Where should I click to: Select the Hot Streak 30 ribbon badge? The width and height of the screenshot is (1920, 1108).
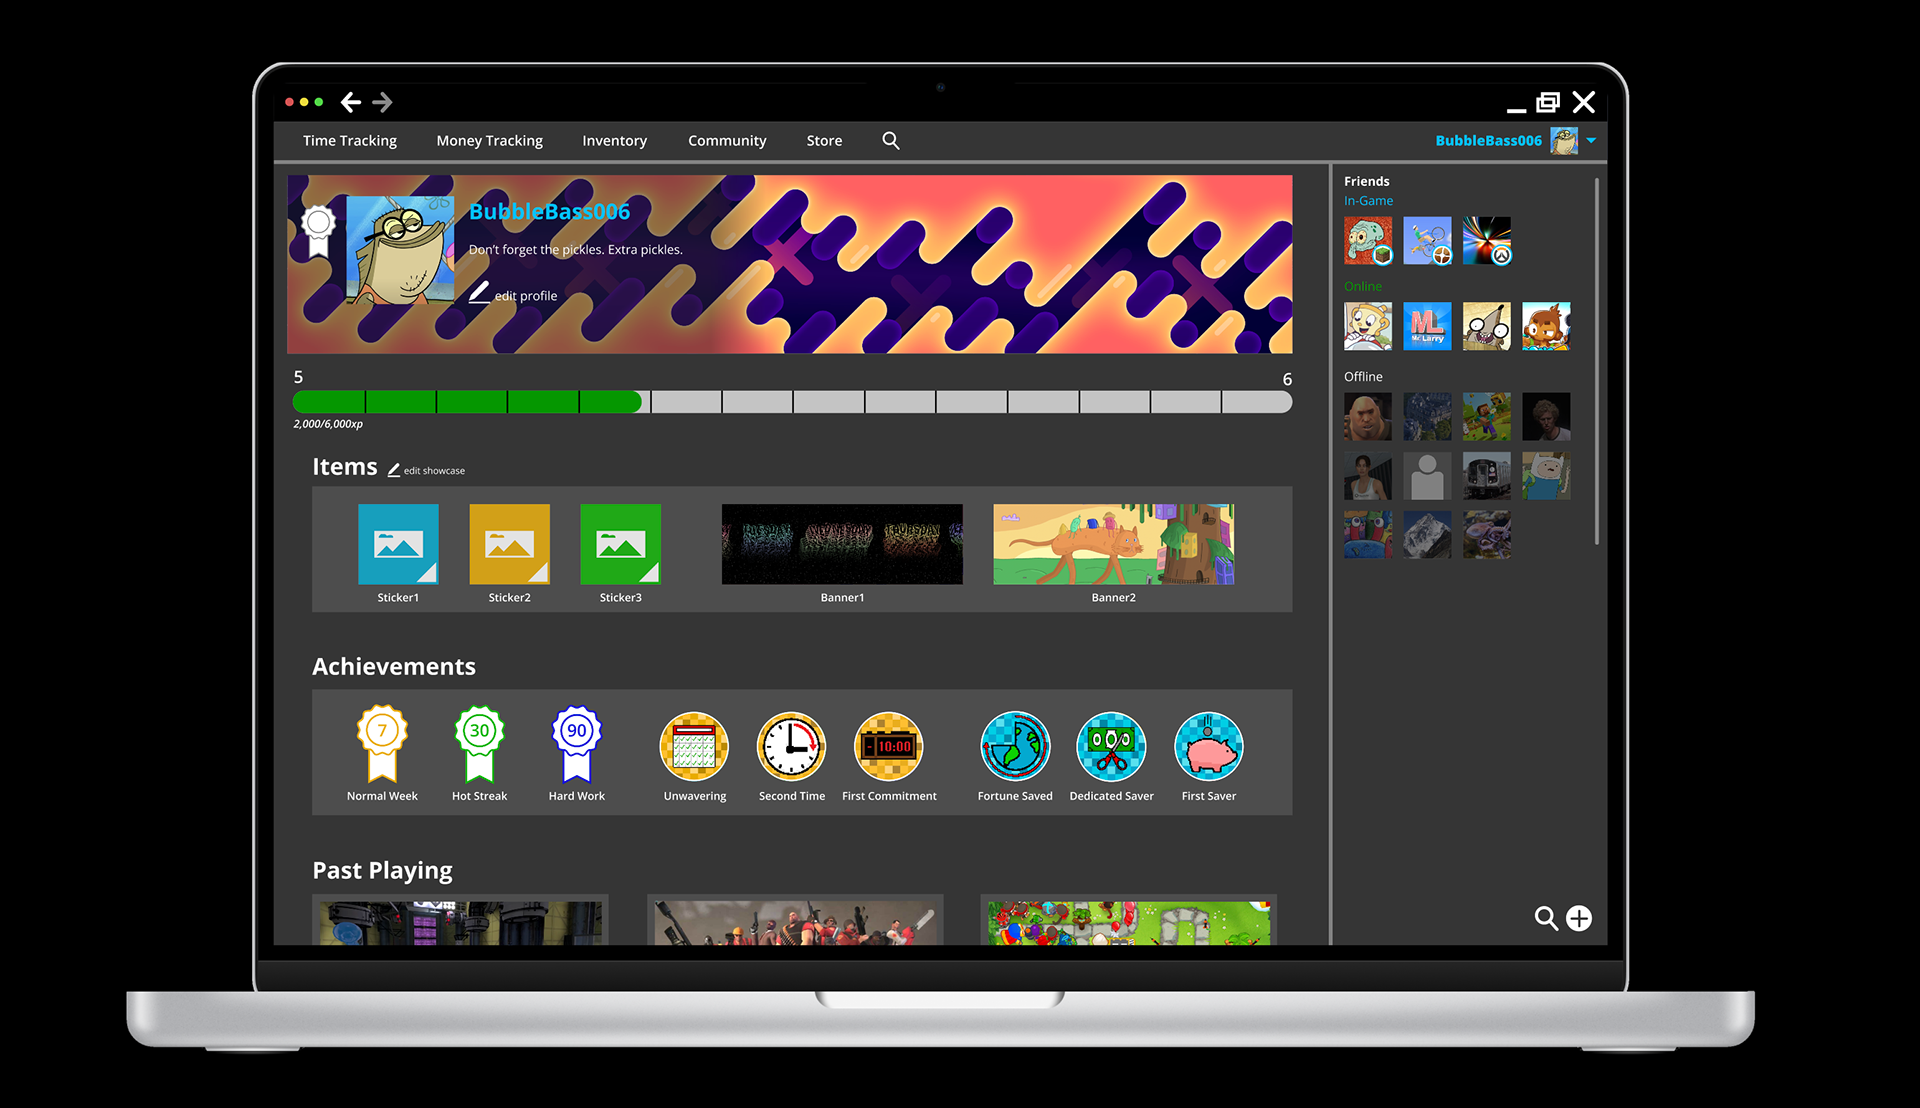click(x=479, y=745)
